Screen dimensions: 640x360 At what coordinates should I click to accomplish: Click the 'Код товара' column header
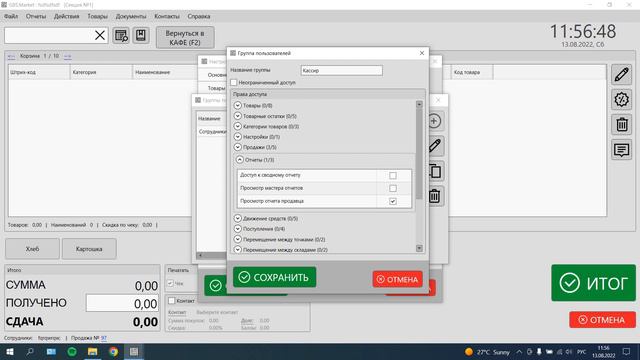pyautogui.click(x=472, y=72)
